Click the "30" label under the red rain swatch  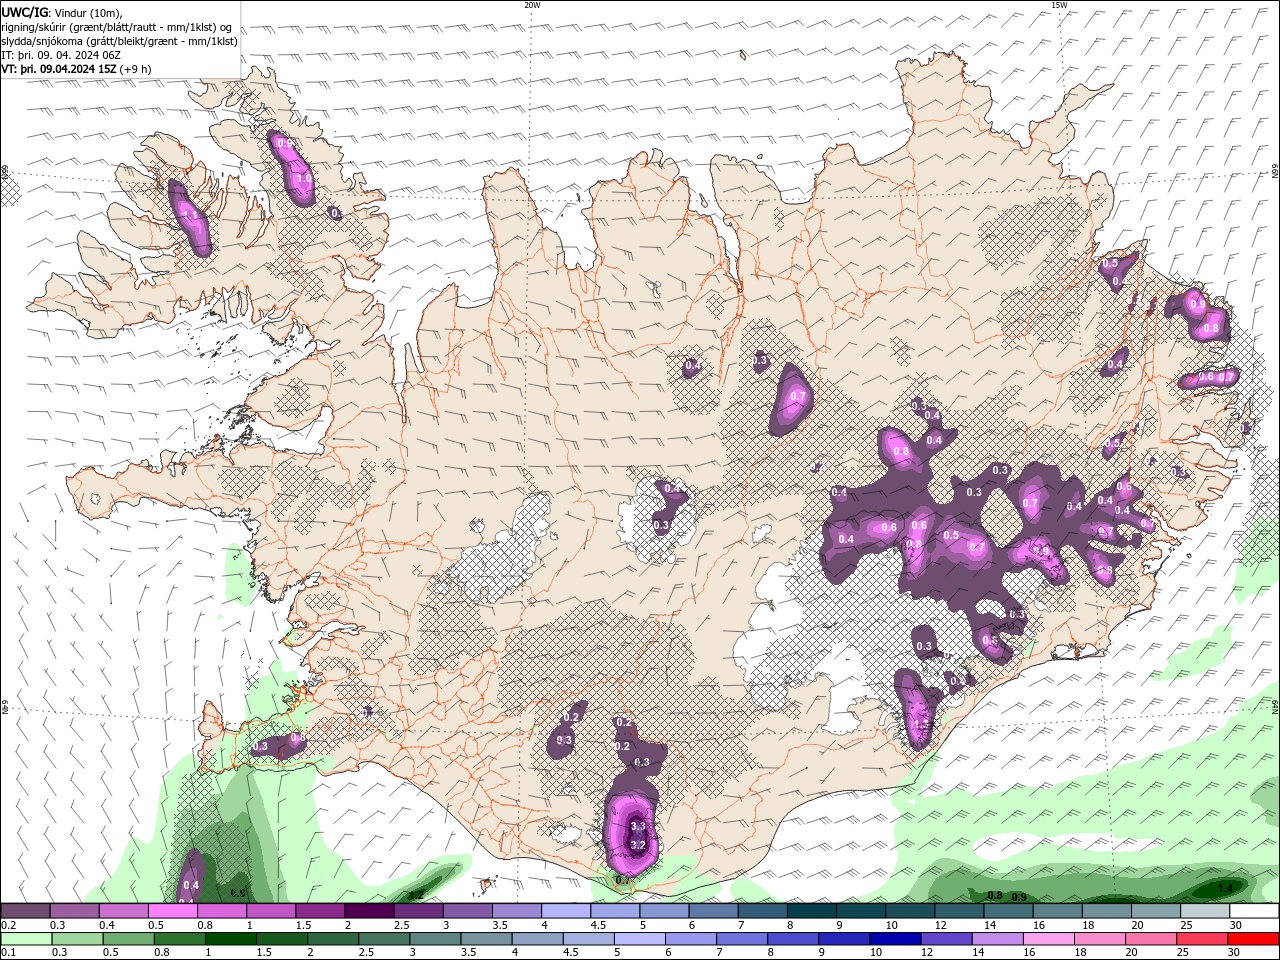(1236, 953)
